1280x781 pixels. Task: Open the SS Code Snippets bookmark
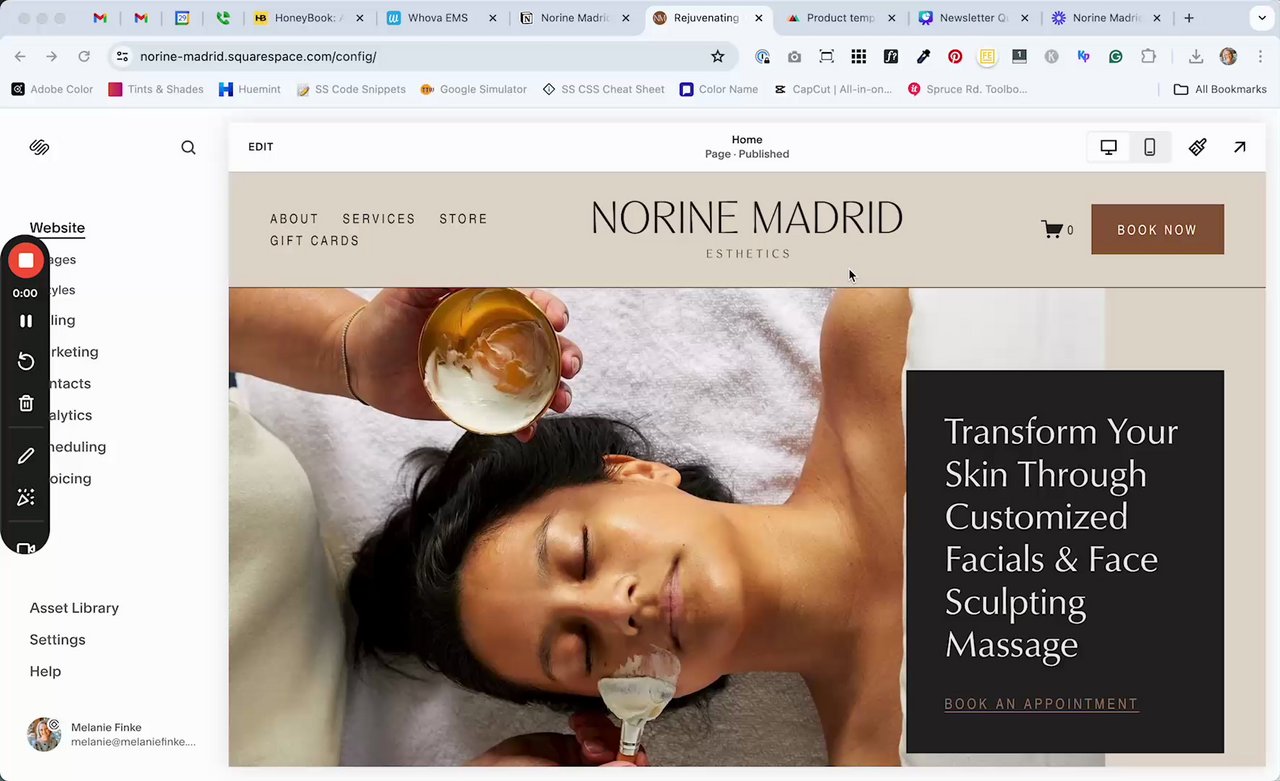click(x=351, y=89)
